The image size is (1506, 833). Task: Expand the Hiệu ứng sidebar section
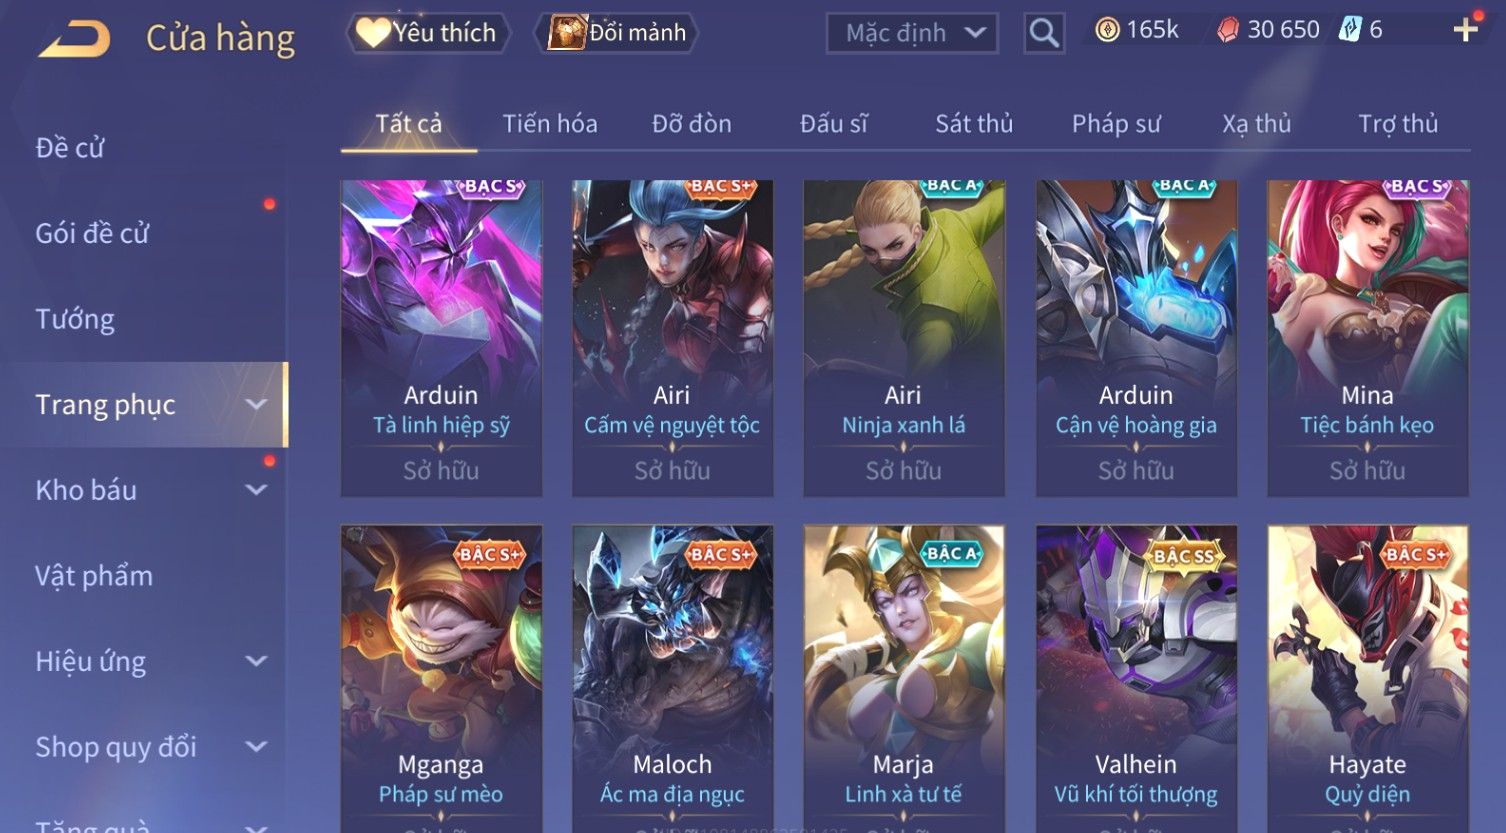coord(256,661)
